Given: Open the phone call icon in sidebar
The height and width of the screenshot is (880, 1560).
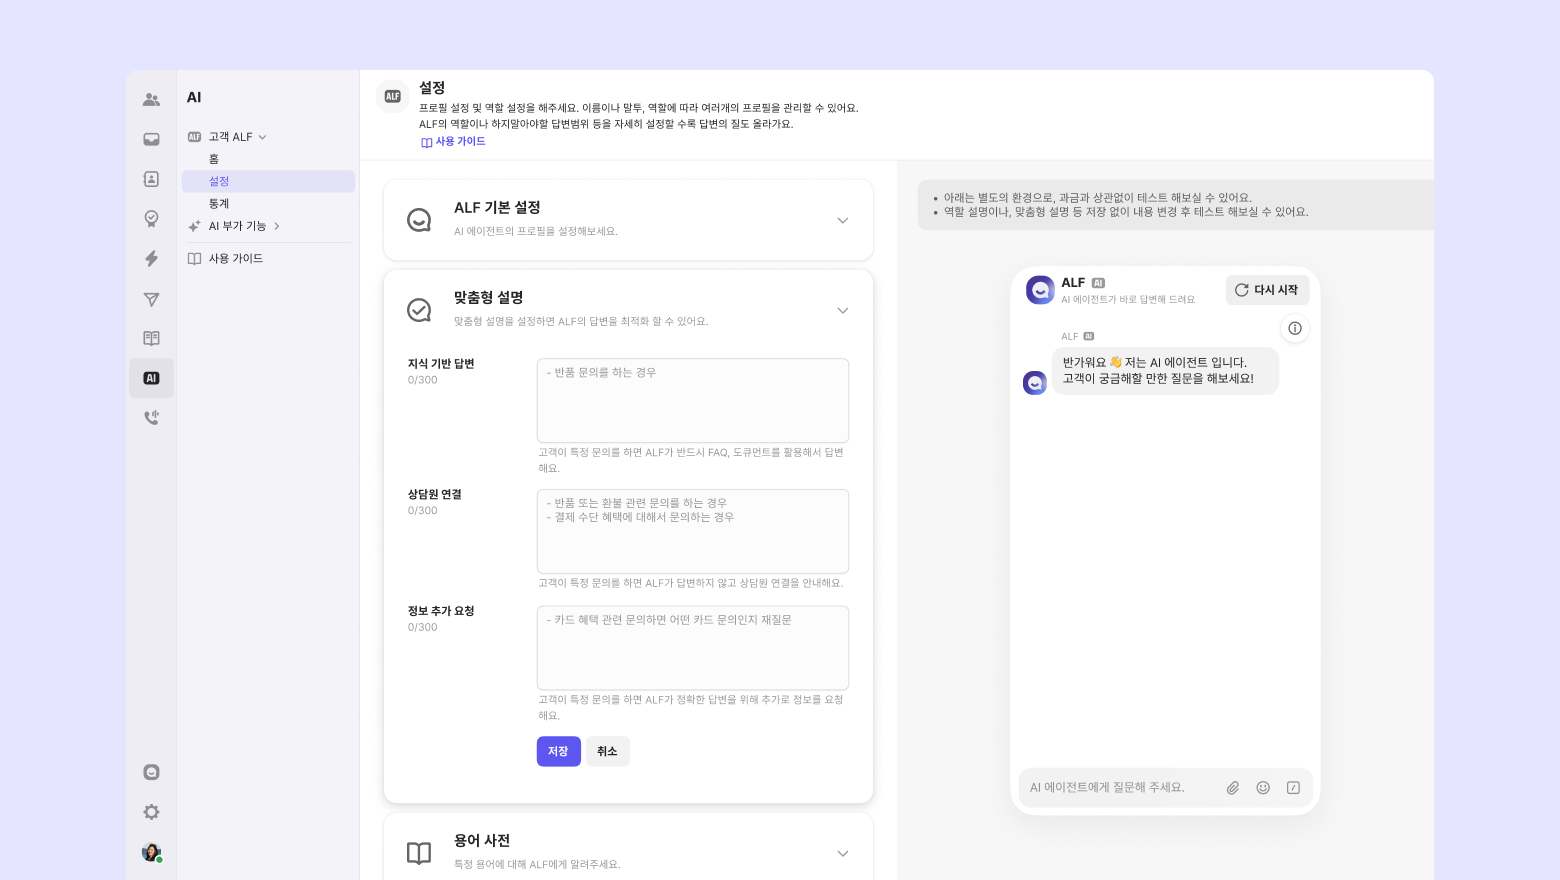Looking at the screenshot, I should tap(151, 418).
